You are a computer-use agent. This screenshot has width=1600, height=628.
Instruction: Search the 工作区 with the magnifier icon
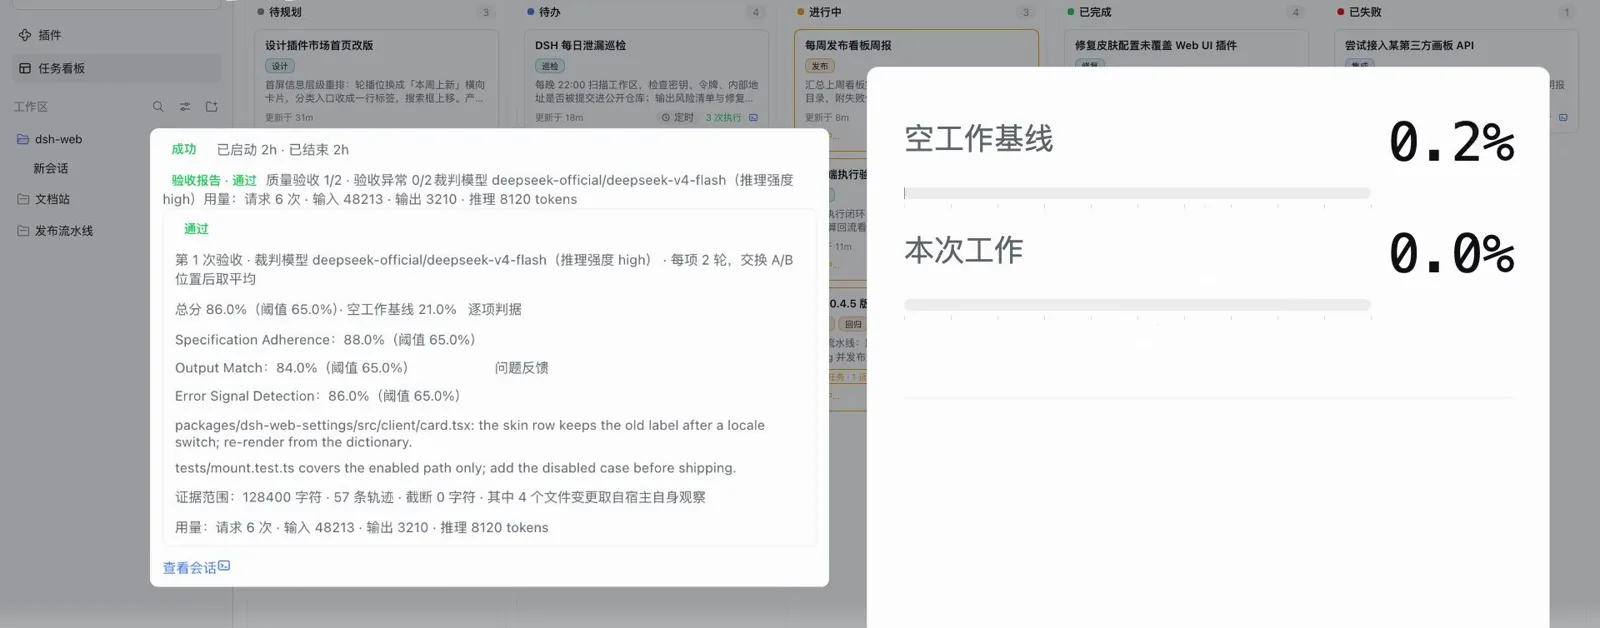point(158,106)
